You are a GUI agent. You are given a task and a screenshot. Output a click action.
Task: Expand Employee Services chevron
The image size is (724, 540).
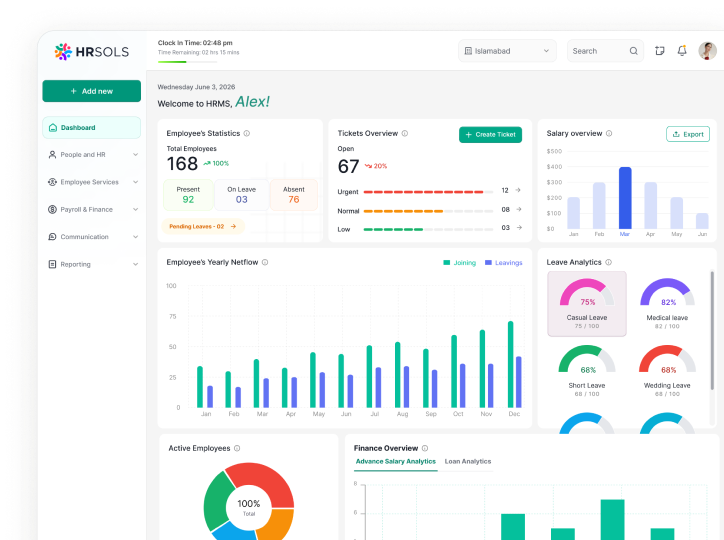(135, 182)
